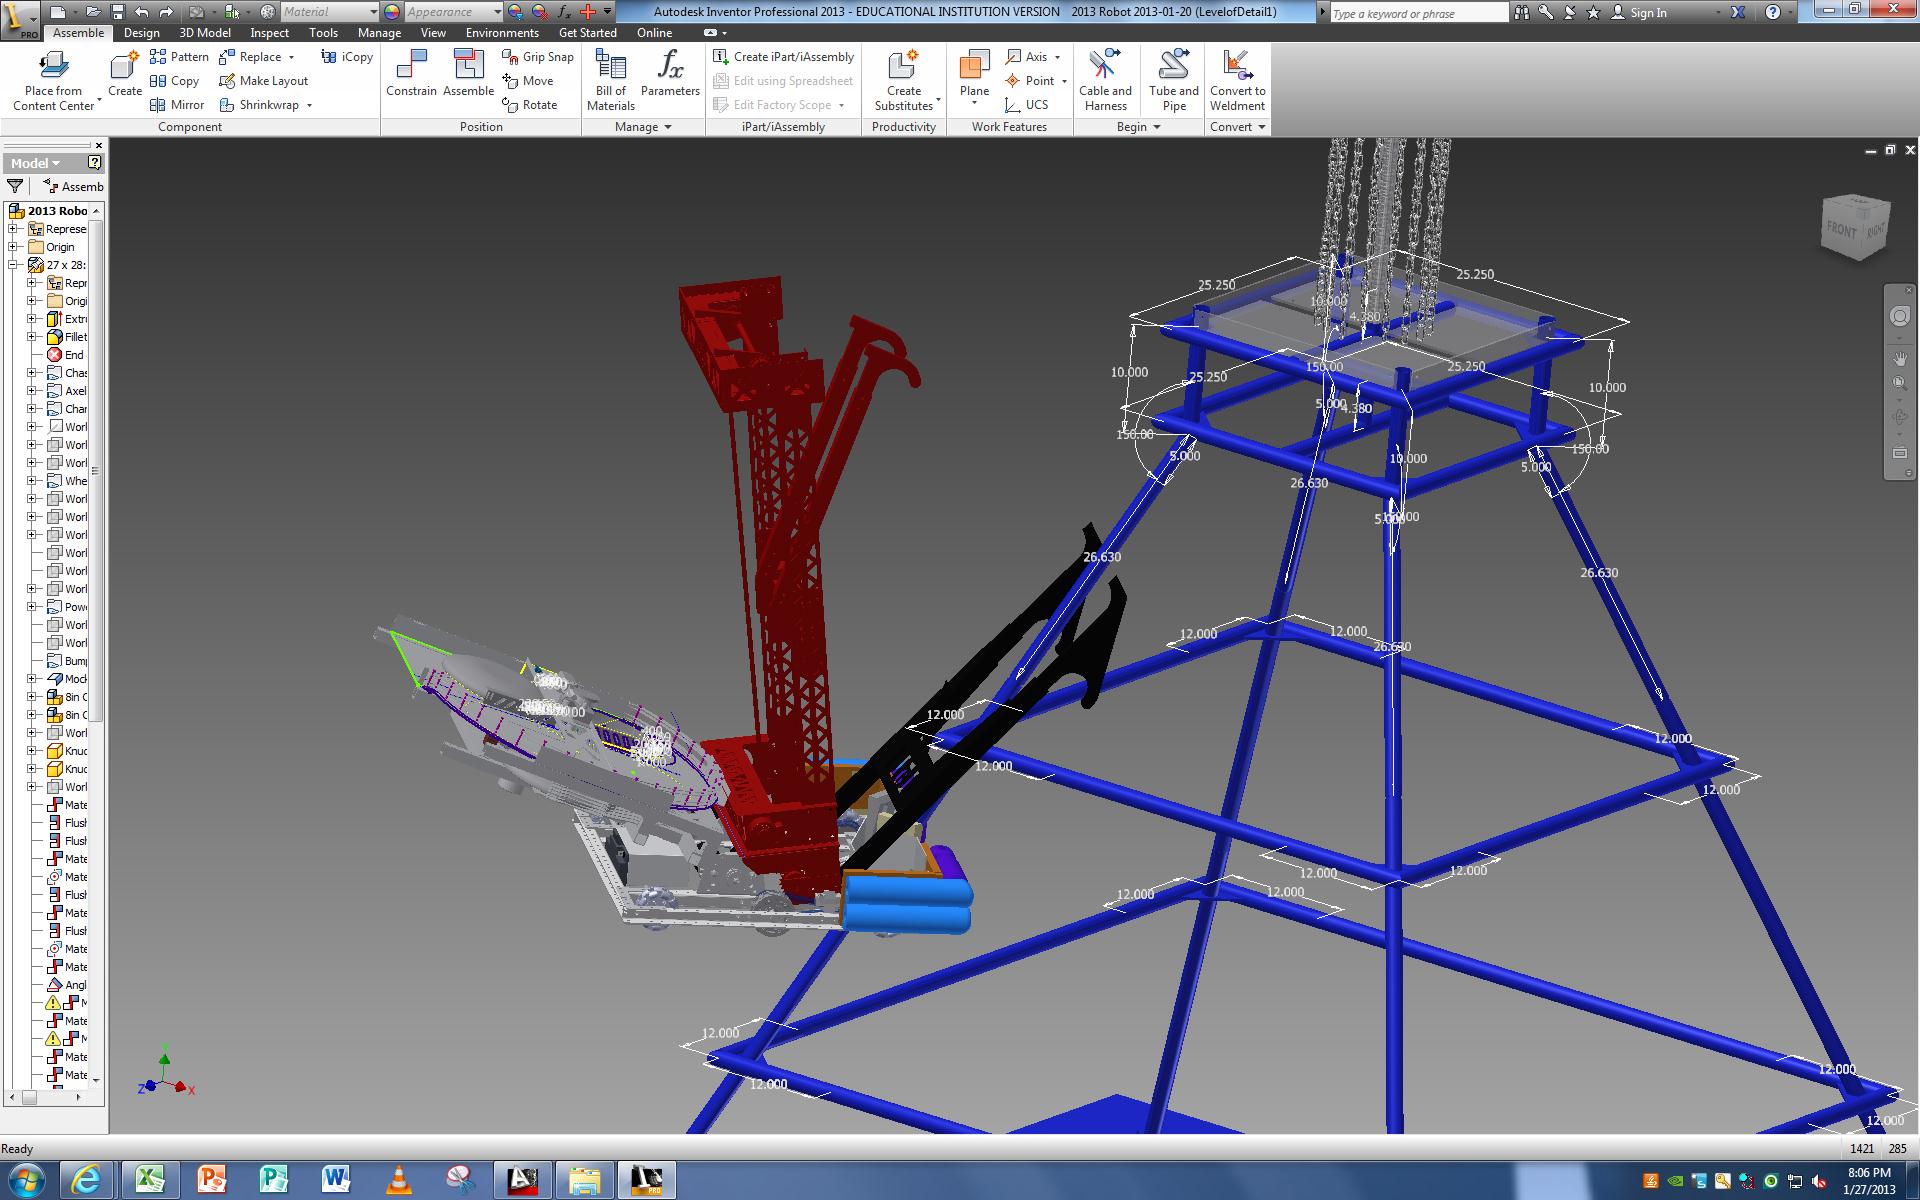Image resolution: width=1920 pixels, height=1200 pixels.
Task: Open the color wheel appearance picker
Action: coord(391,12)
